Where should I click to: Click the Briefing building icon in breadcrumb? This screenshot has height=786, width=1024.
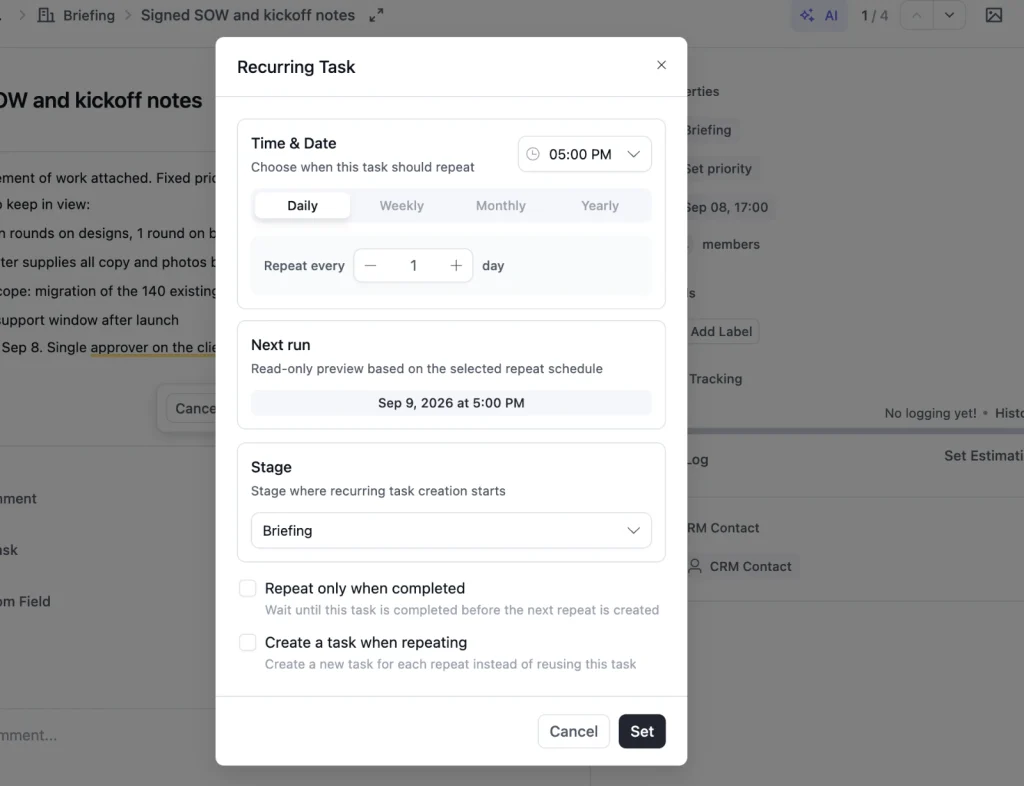click(x=46, y=15)
